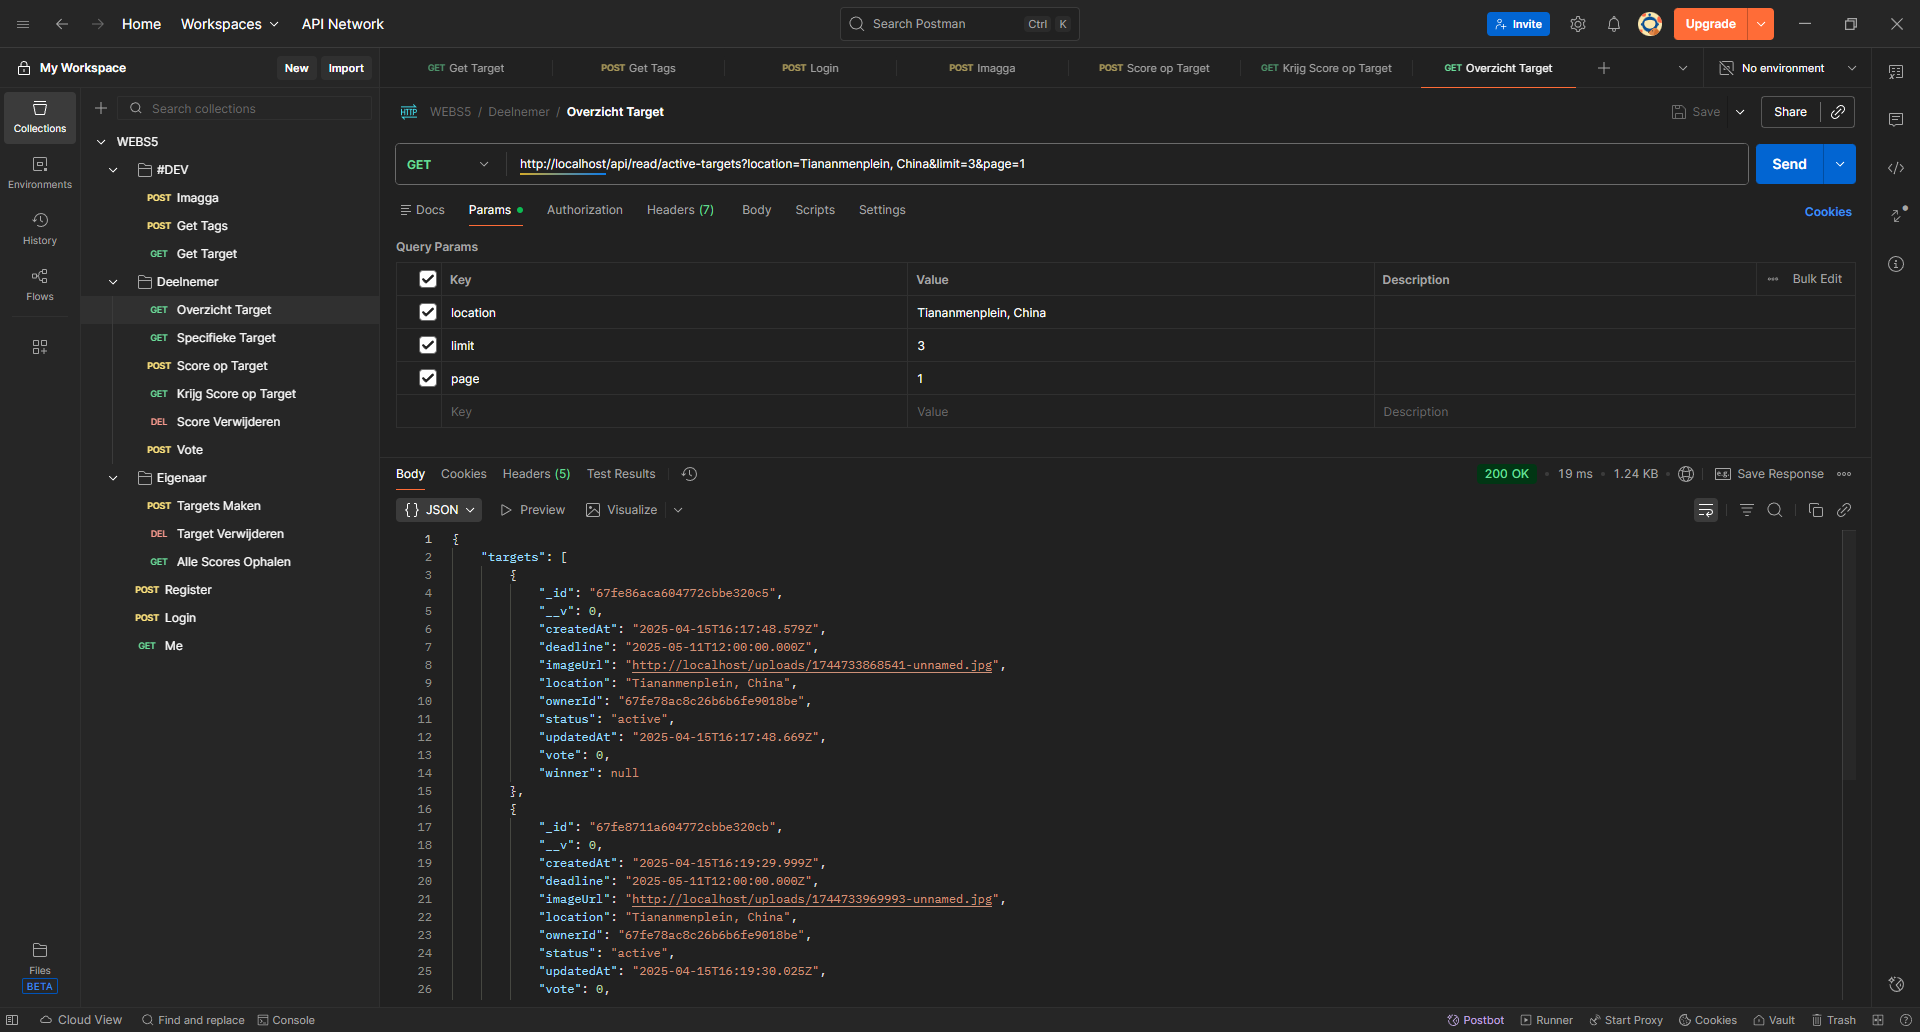Image resolution: width=1920 pixels, height=1032 pixels.
Task: Search within the response body
Action: (x=1776, y=510)
